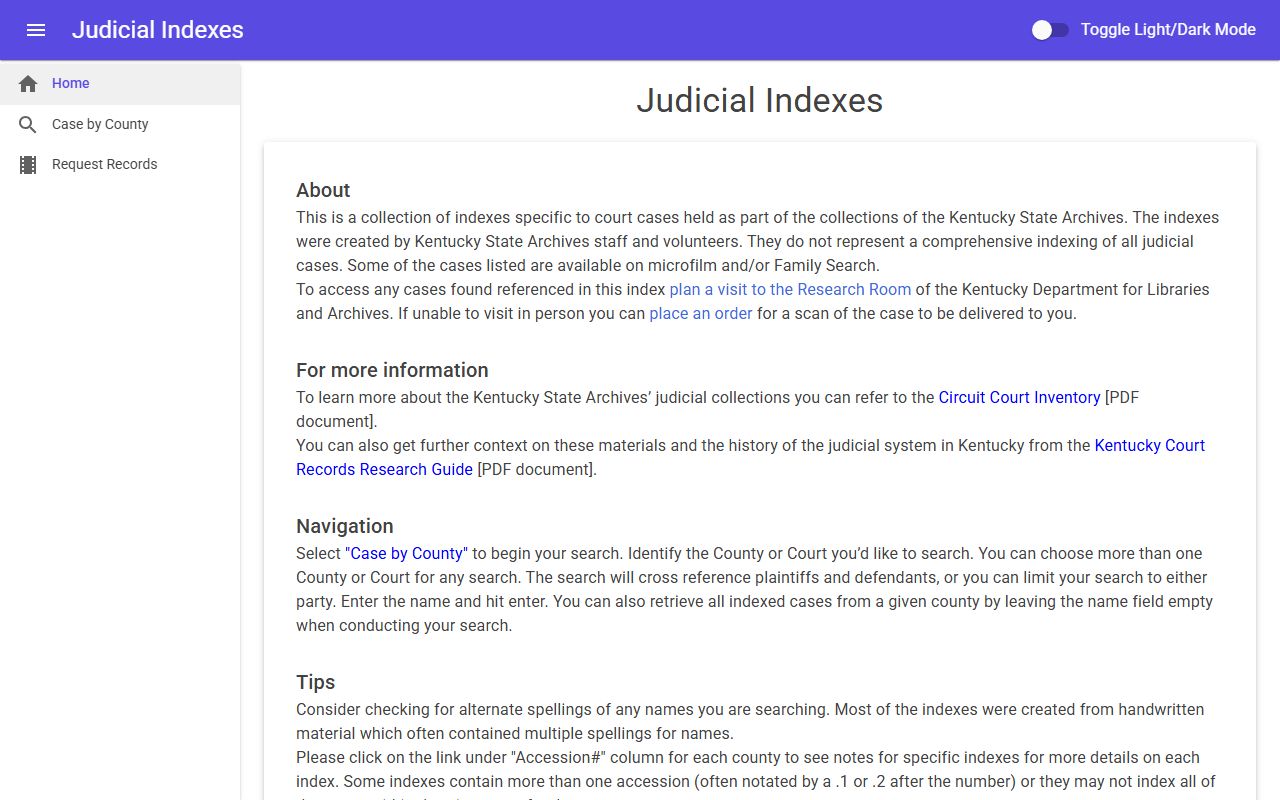The image size is (1280, 800).
Task: Open the Circuit Court Inventory PDF link
Action: (x=1019, y=397)
